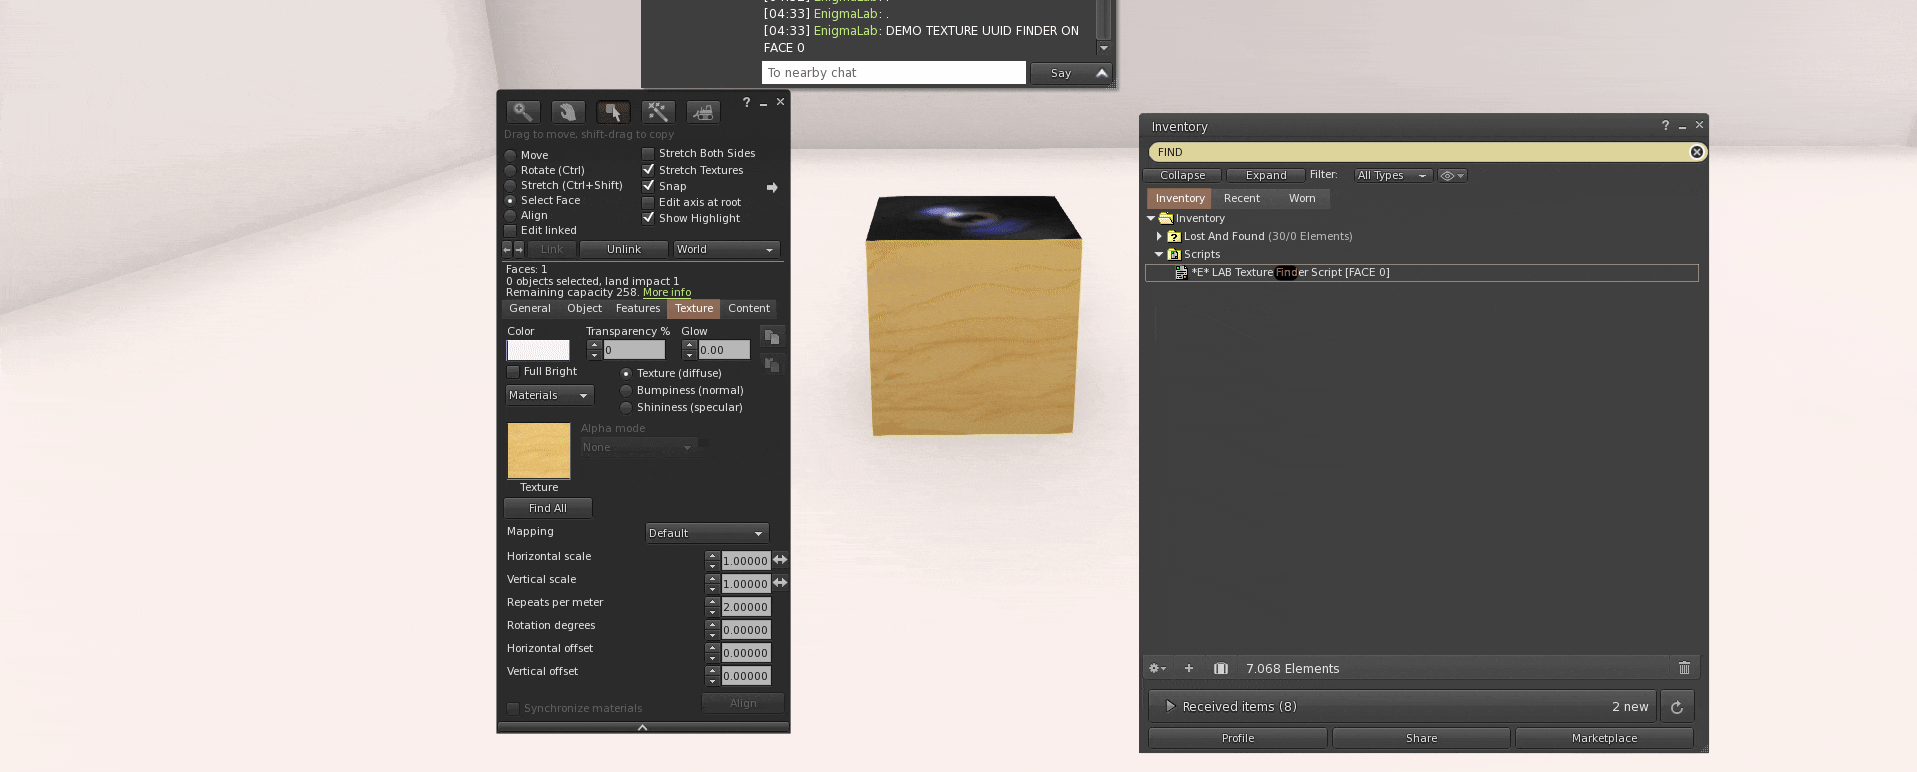The image size is (1917, 772).
Task: Open grid options arrow beside Snap
Action: click(772, 187)
